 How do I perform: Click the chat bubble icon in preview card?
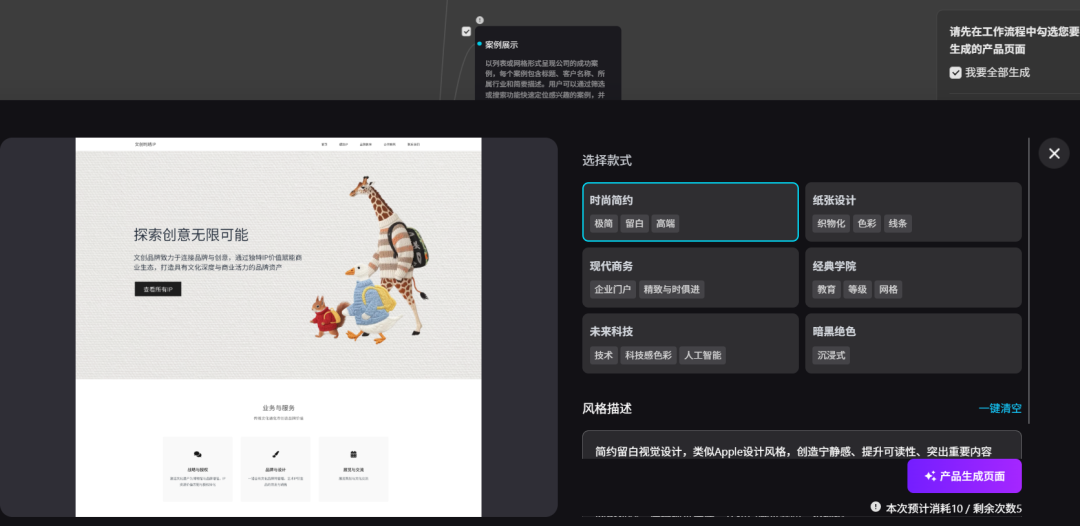click(x=198, y=454)
